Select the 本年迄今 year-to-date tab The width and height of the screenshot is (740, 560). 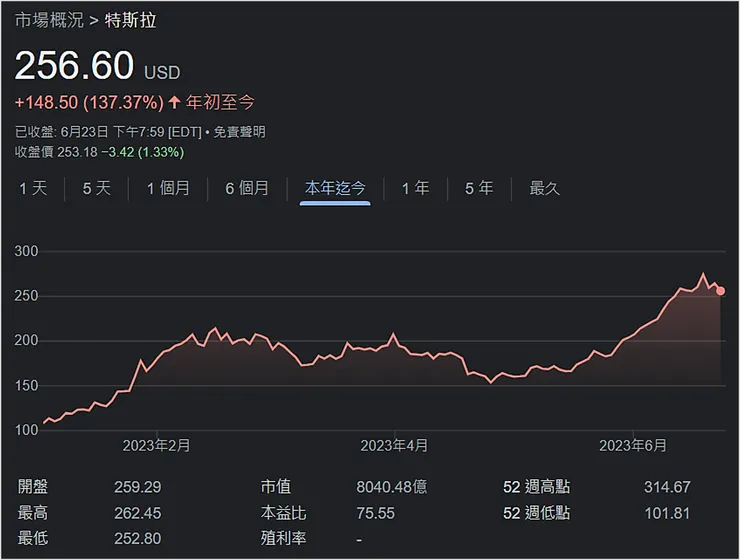click(x=335, y=189)
